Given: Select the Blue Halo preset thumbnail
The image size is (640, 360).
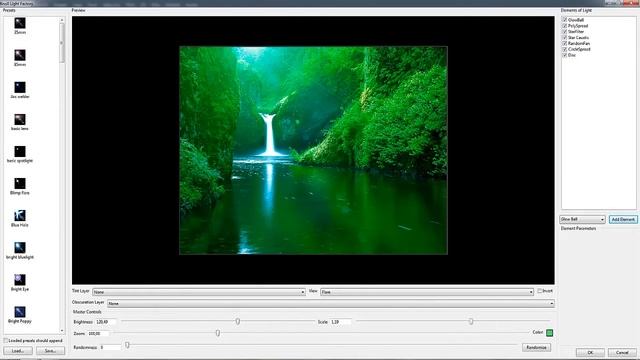Looking at the screenshot, I should click(x=20, y=216).
